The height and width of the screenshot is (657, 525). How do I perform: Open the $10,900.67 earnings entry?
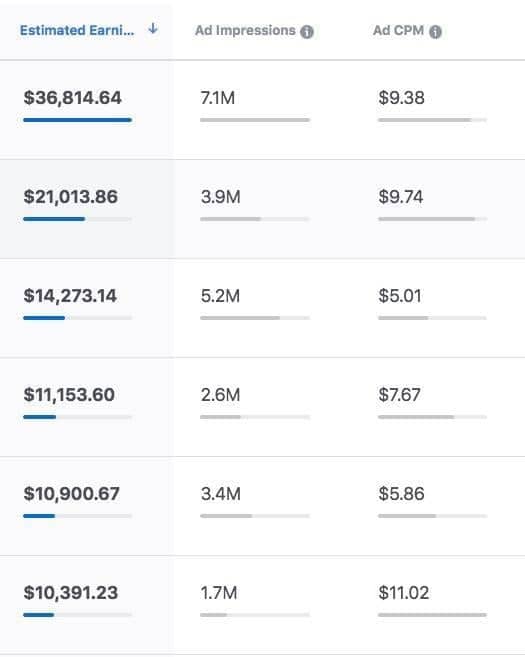(72, 494)
